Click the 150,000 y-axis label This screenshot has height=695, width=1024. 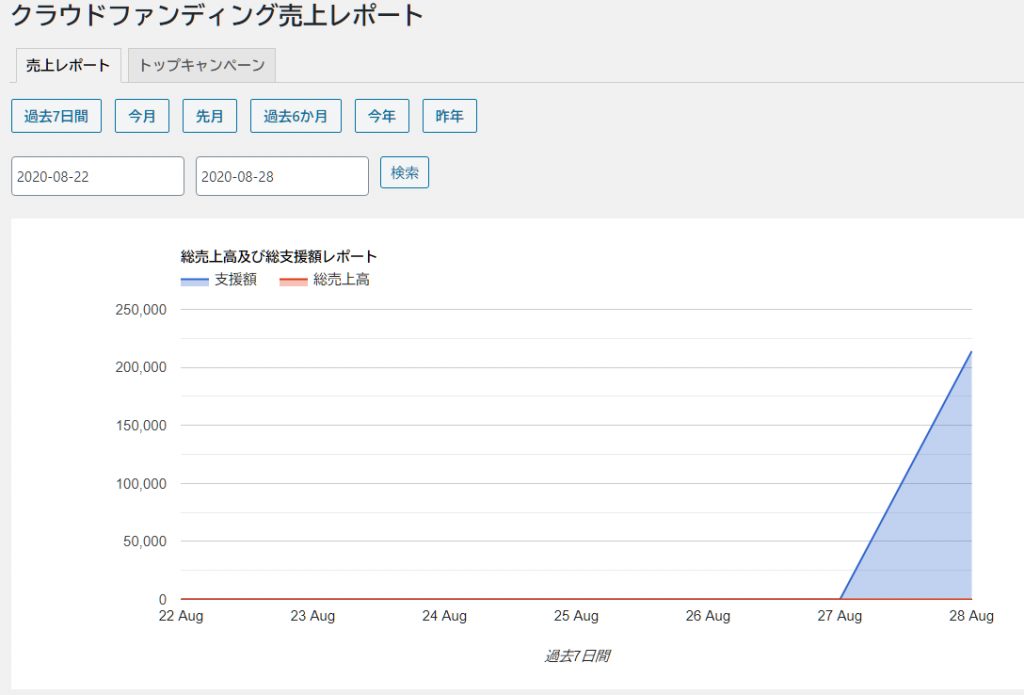pos(141,426)
